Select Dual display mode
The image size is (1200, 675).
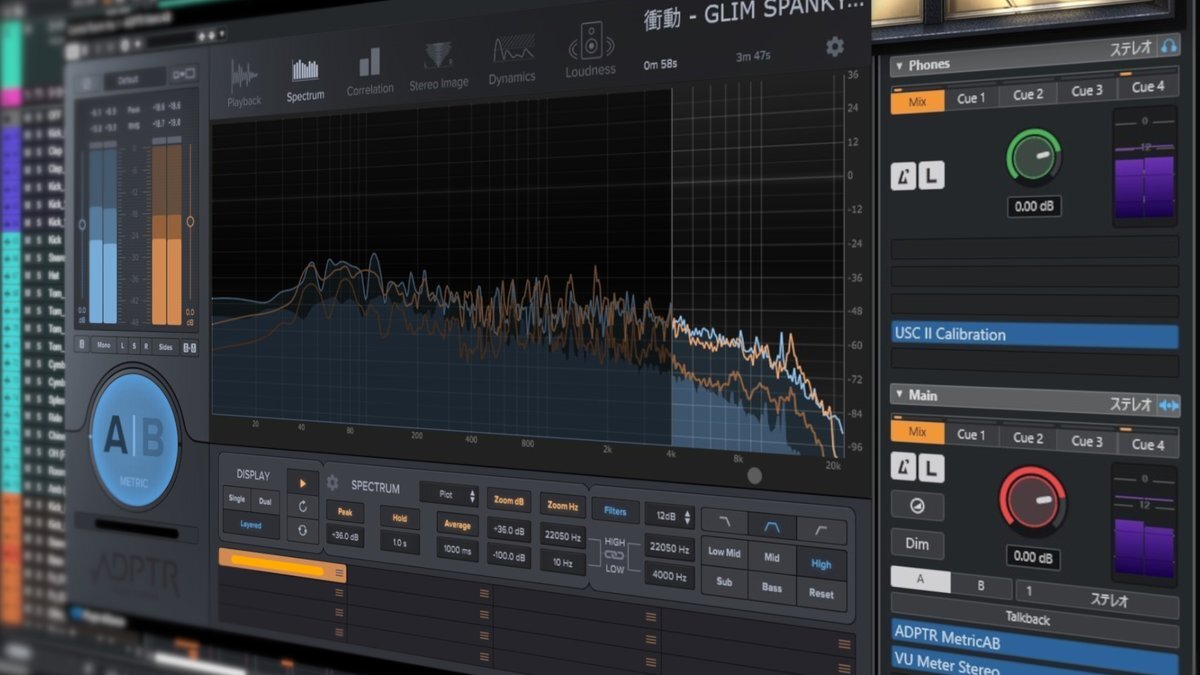tap(265, 501)
